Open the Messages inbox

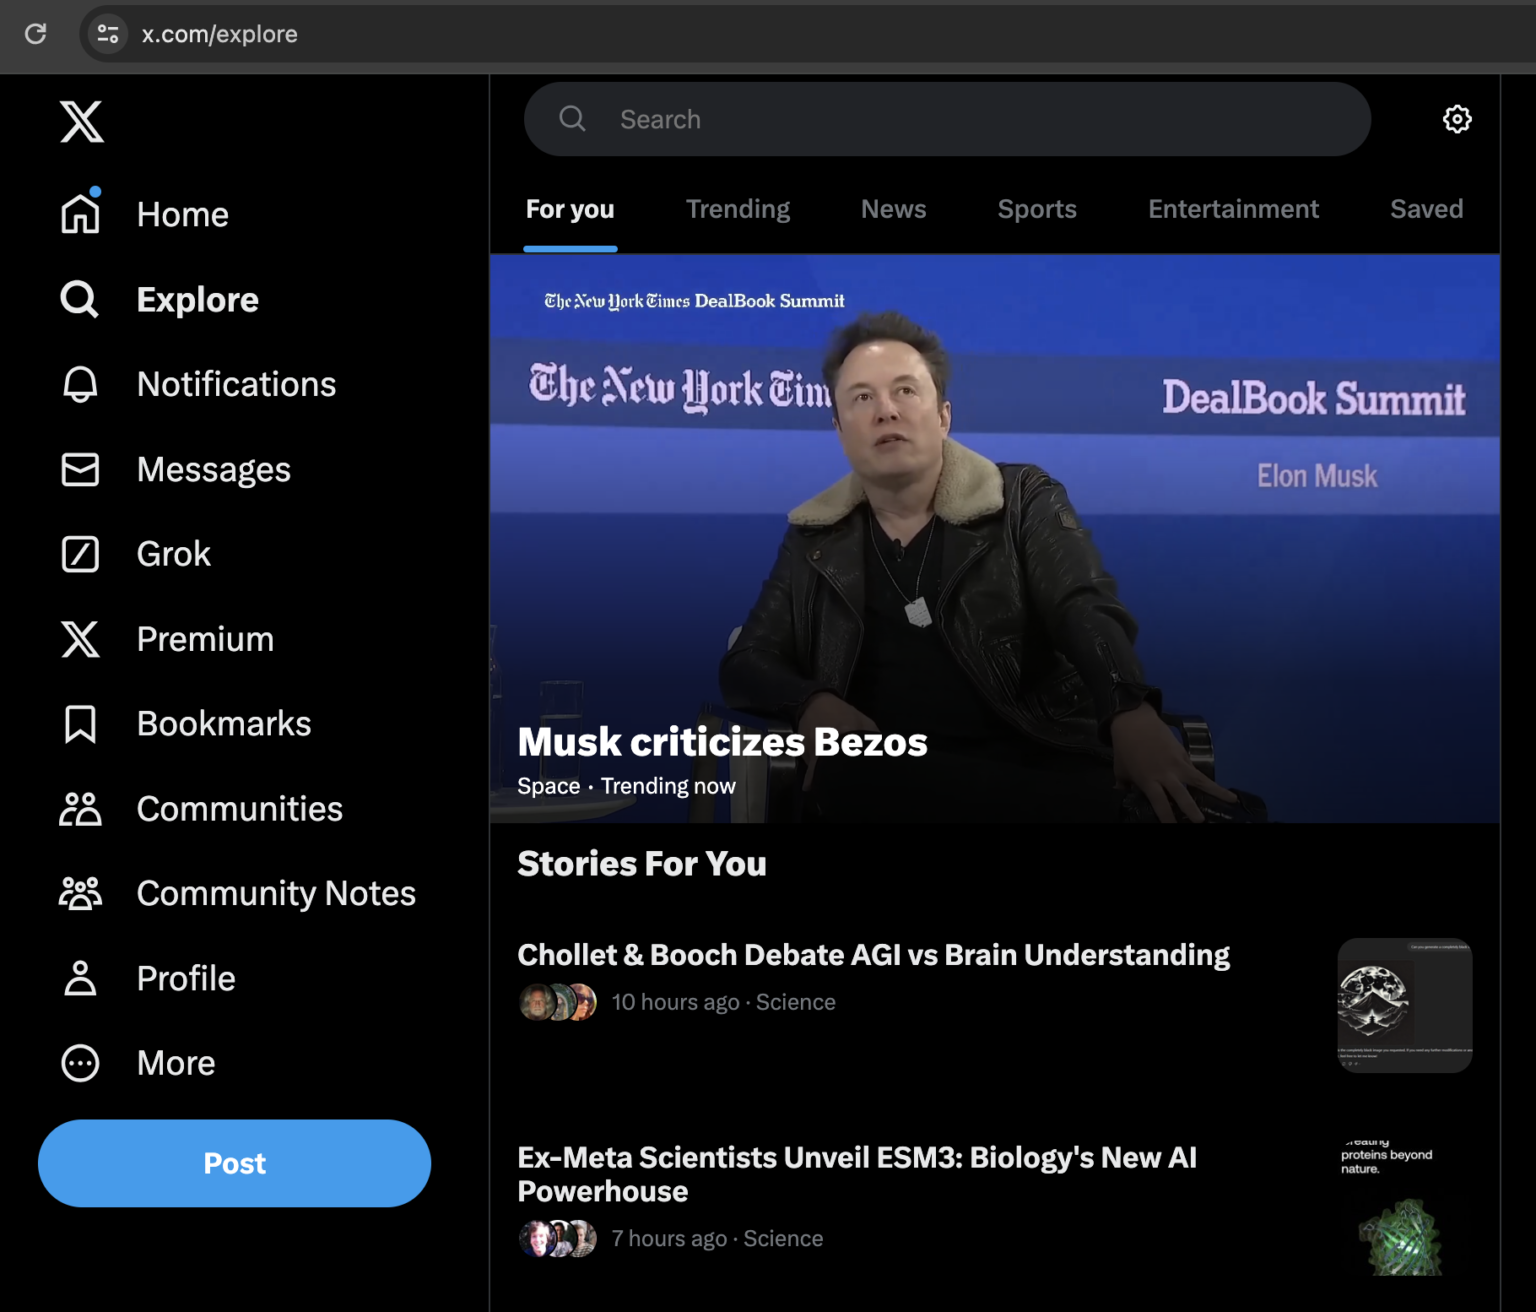213,469
